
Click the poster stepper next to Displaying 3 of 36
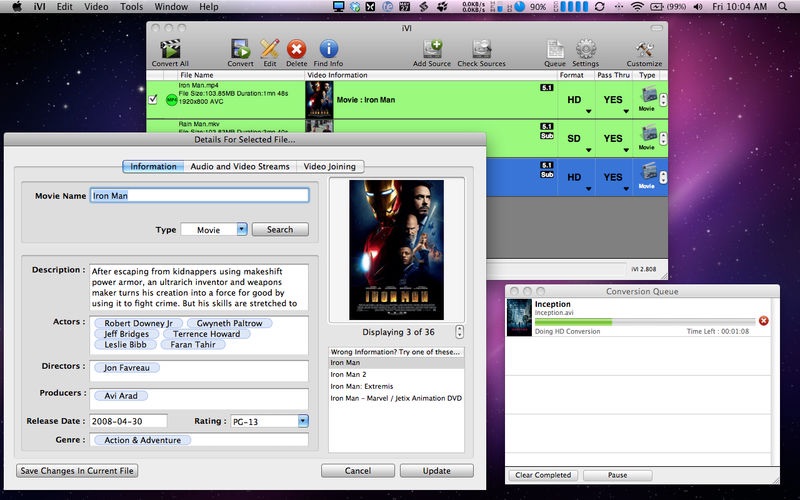click(x=459, y=332)
